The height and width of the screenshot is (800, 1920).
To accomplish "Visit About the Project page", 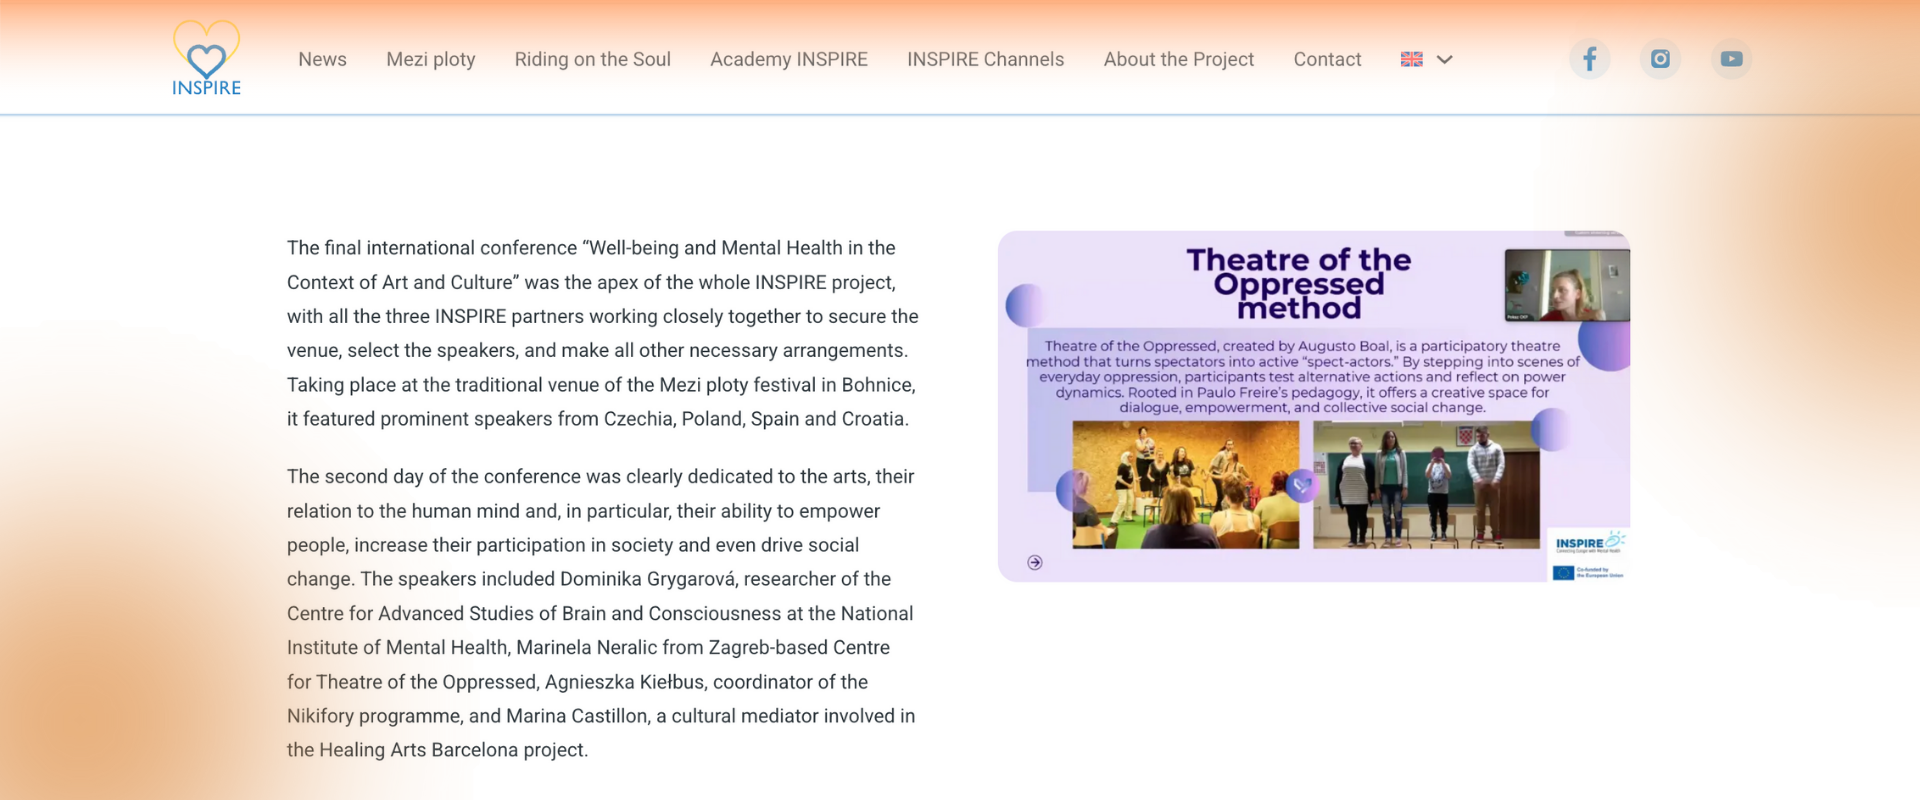I will [x=1179, y=59].
